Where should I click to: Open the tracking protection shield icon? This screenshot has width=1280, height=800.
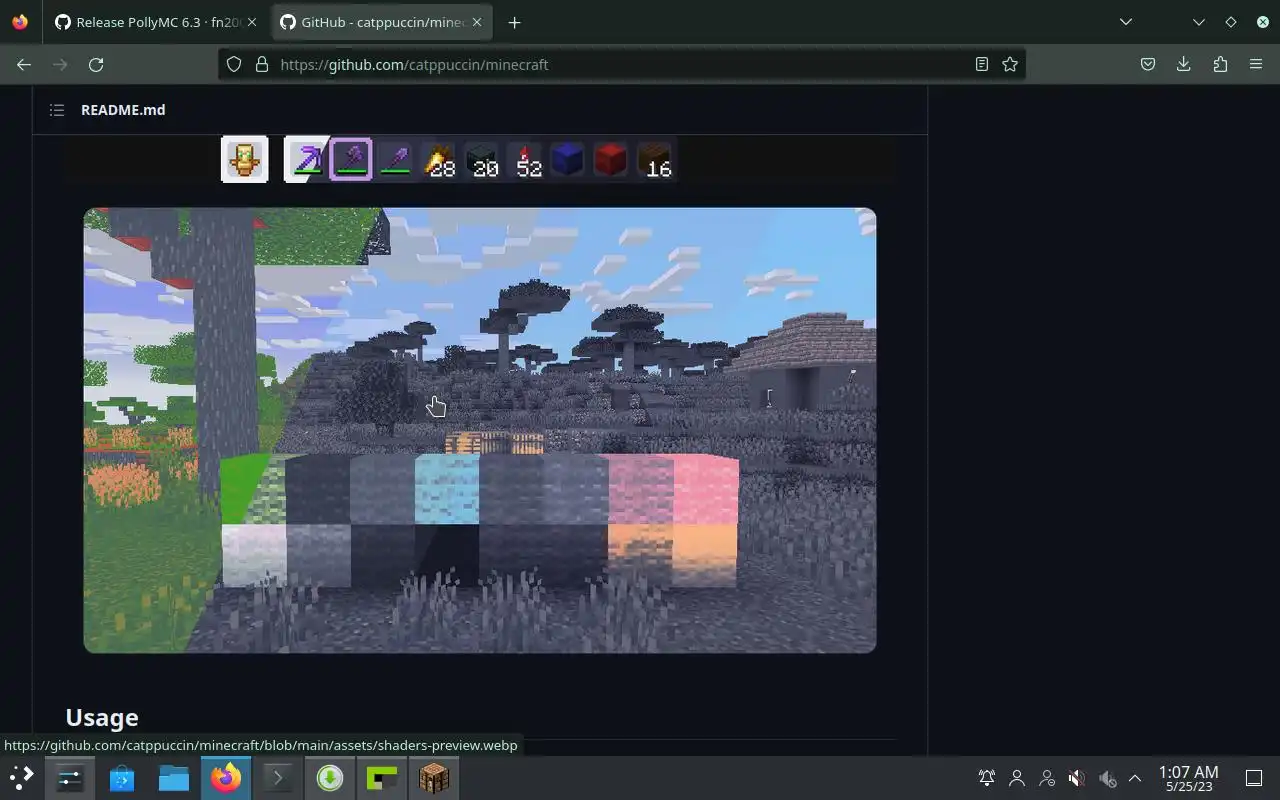pyautogui.click(x=234, y=64)
